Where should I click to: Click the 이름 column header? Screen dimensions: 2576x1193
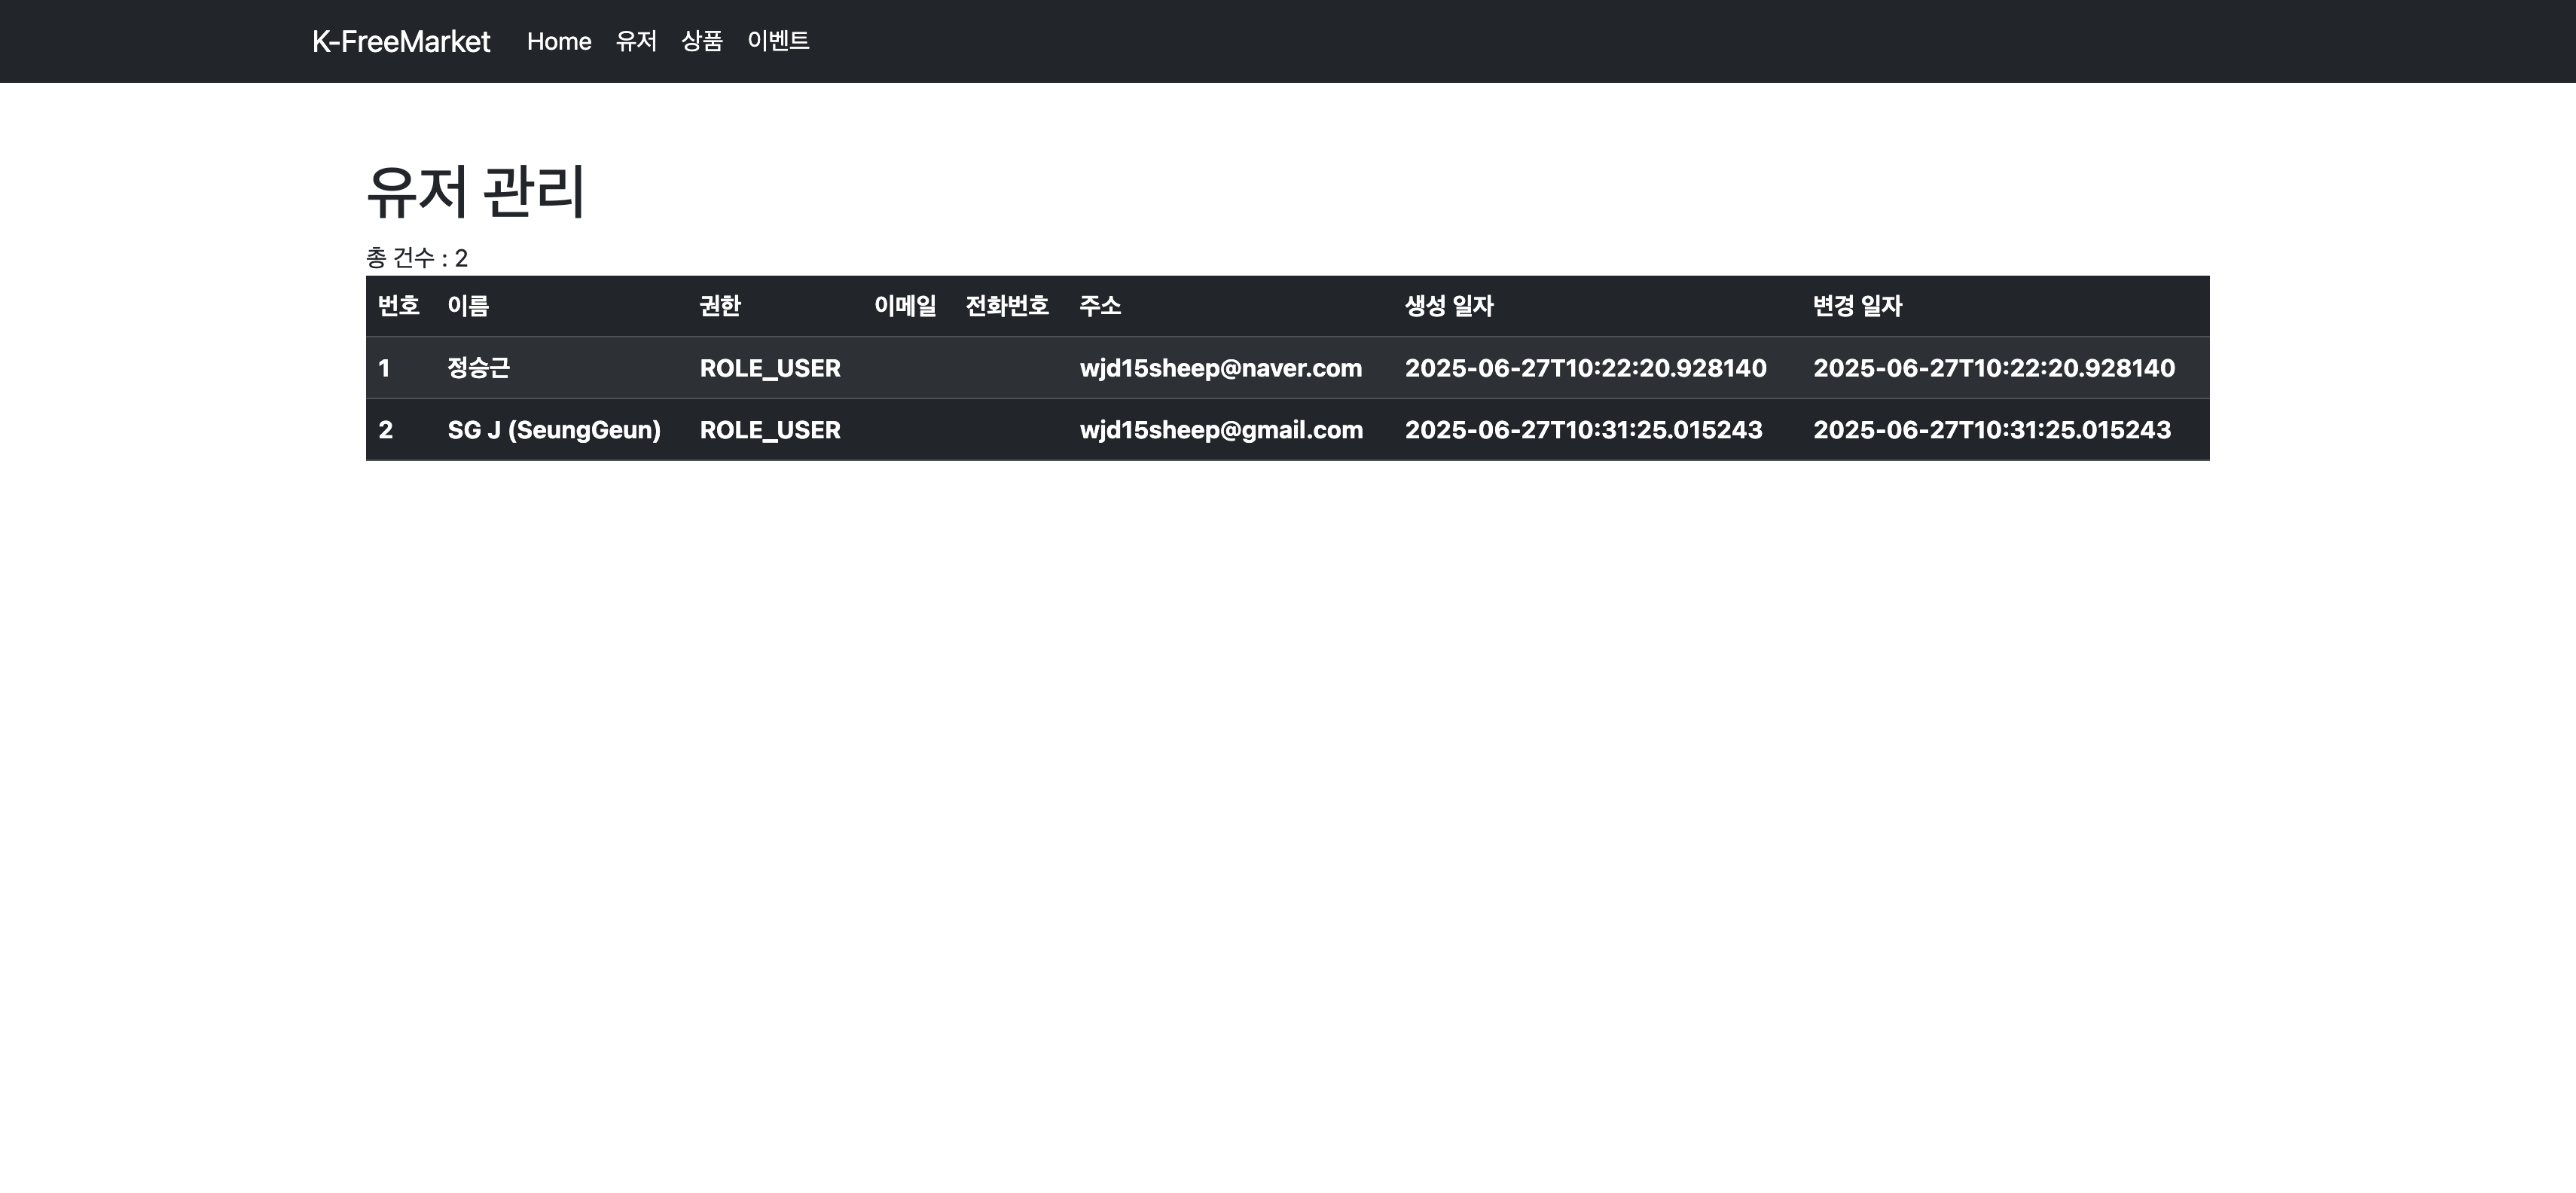(x=468, y=306)
